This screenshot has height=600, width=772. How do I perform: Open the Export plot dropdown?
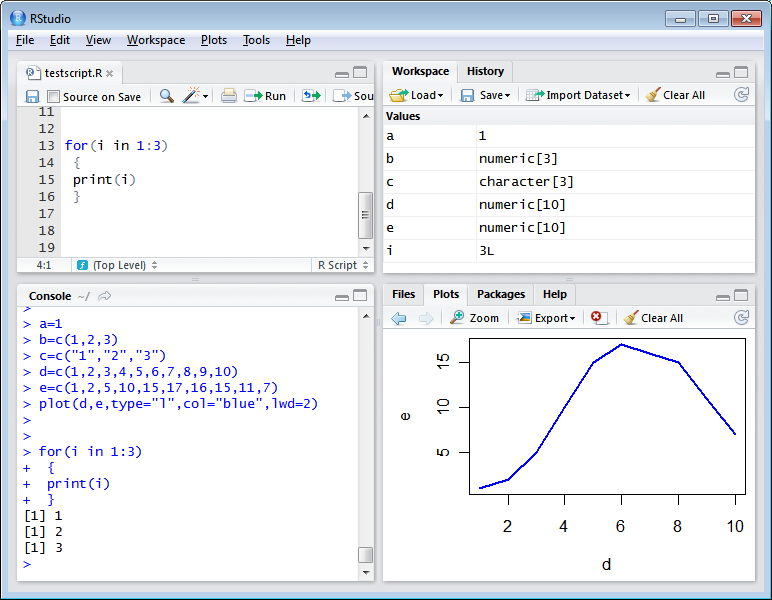[x=546, y=318]
